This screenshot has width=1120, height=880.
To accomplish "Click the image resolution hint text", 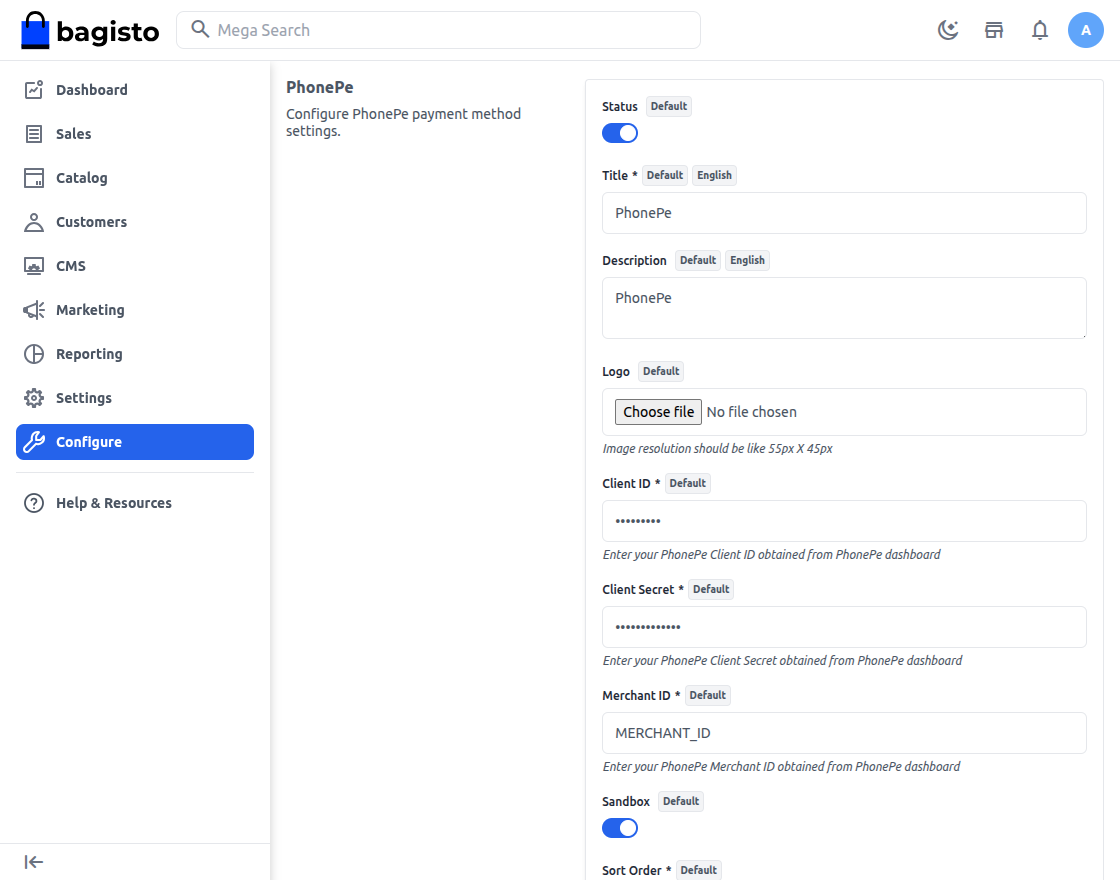I will 717,449.
